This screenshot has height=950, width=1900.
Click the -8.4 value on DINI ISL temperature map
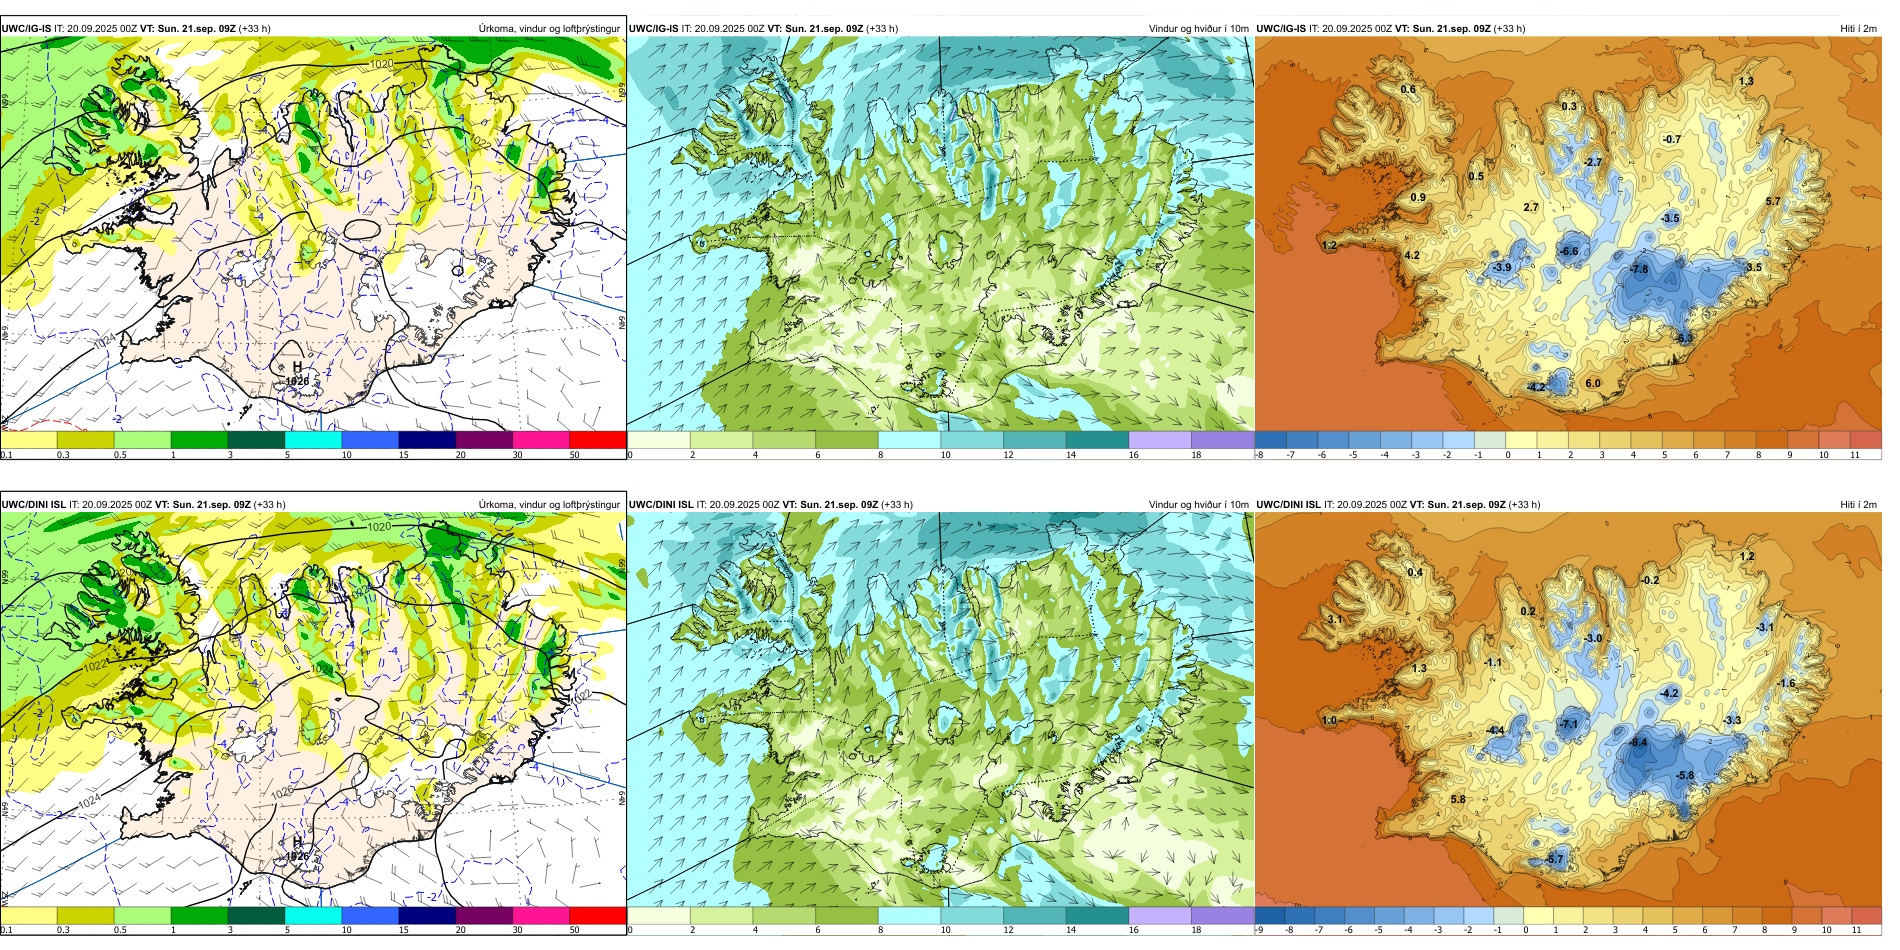(x=1638, y=744)
